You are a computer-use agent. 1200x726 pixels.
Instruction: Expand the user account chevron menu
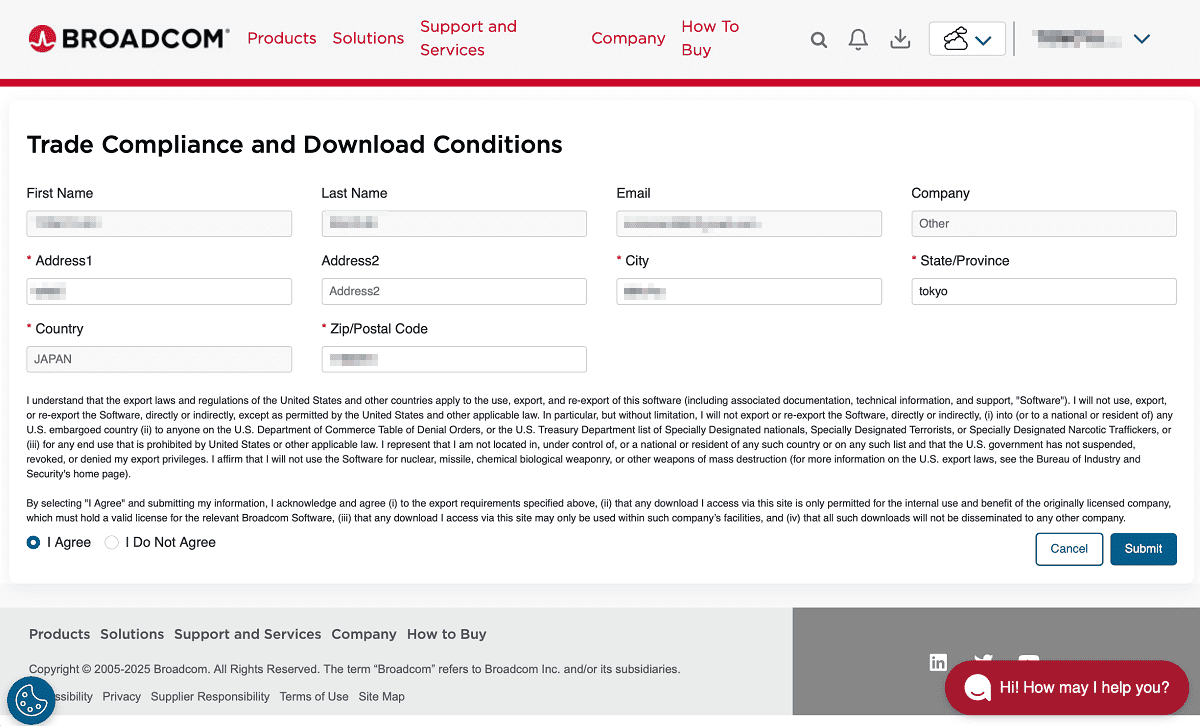pyautogui.click(x=1142, y=39)
